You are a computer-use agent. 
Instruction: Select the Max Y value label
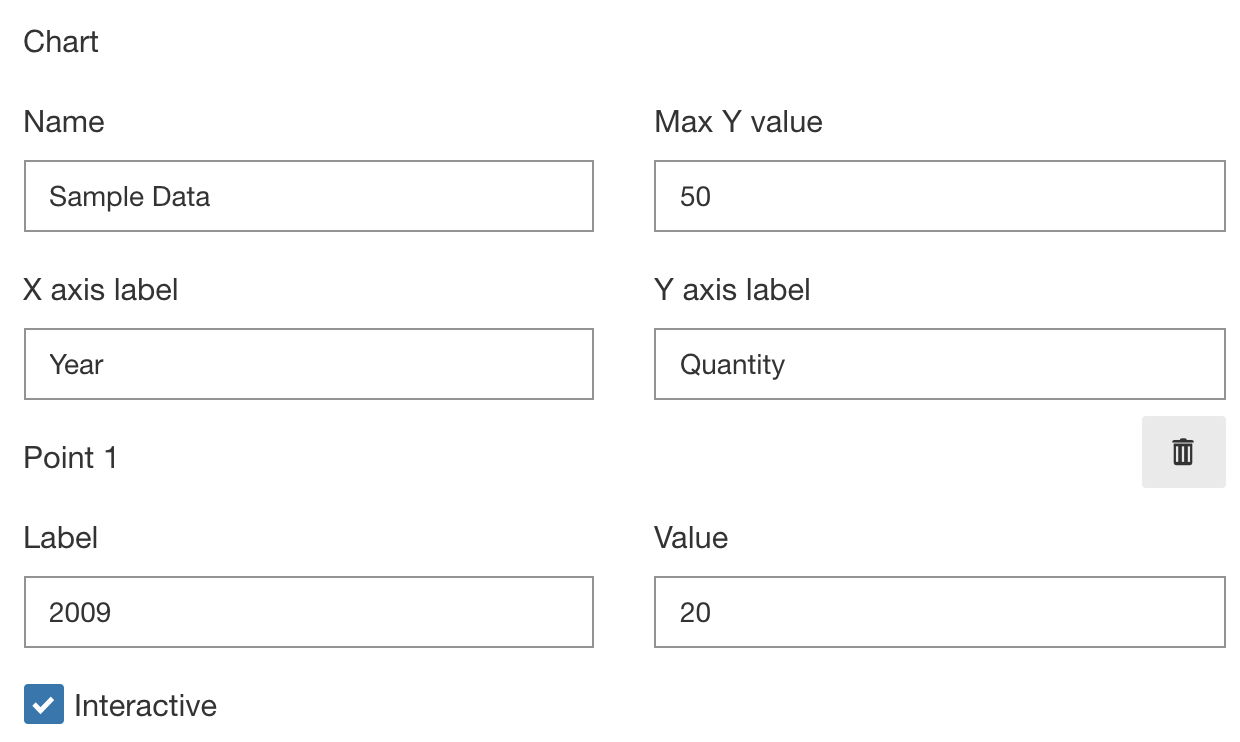tap(738, 121)
